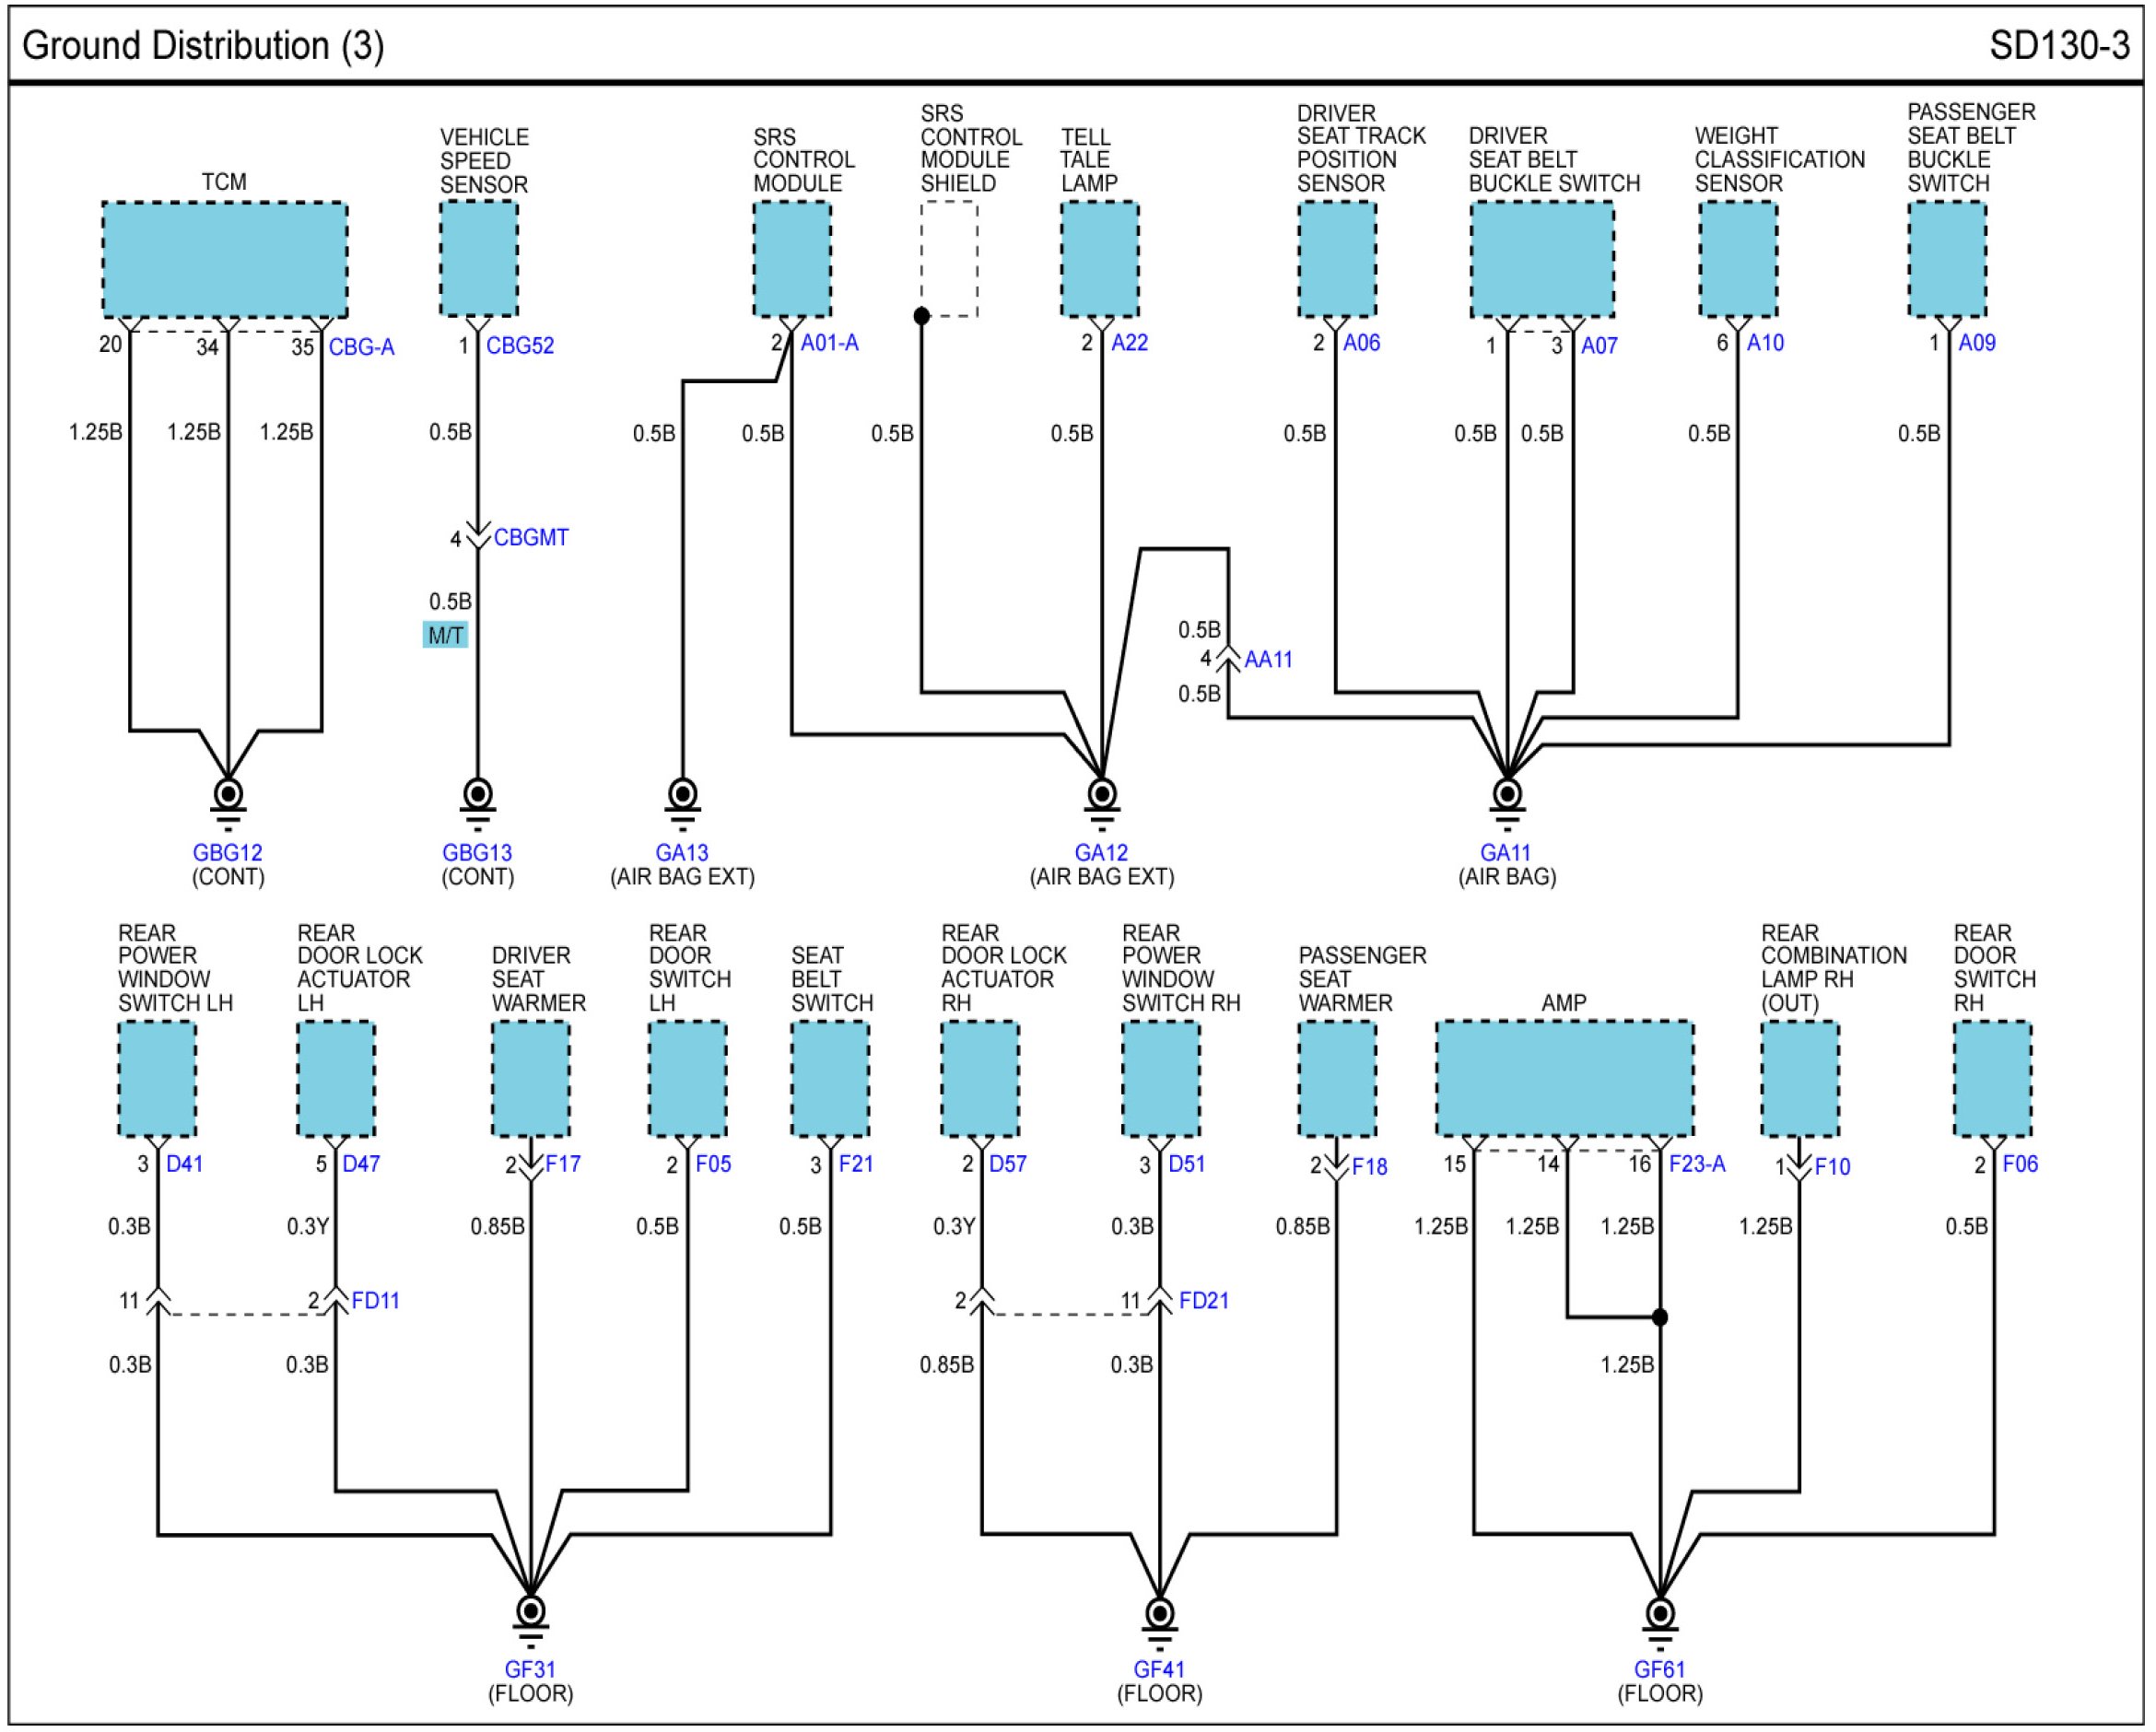The height and width of the screenshot is (1732, 2156).
Task: Click the GF41 floor ground symbol
Action: [x=1159, y=1613]
